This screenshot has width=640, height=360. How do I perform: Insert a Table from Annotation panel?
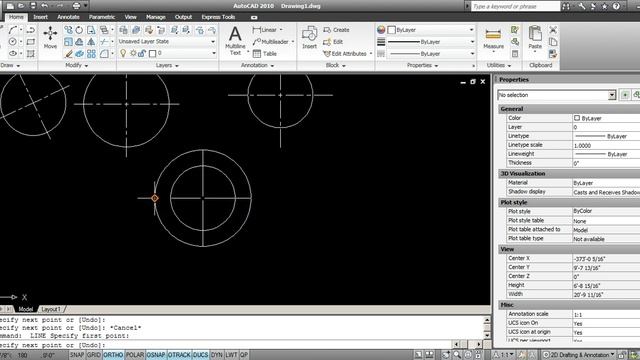(x=264, y=53)
